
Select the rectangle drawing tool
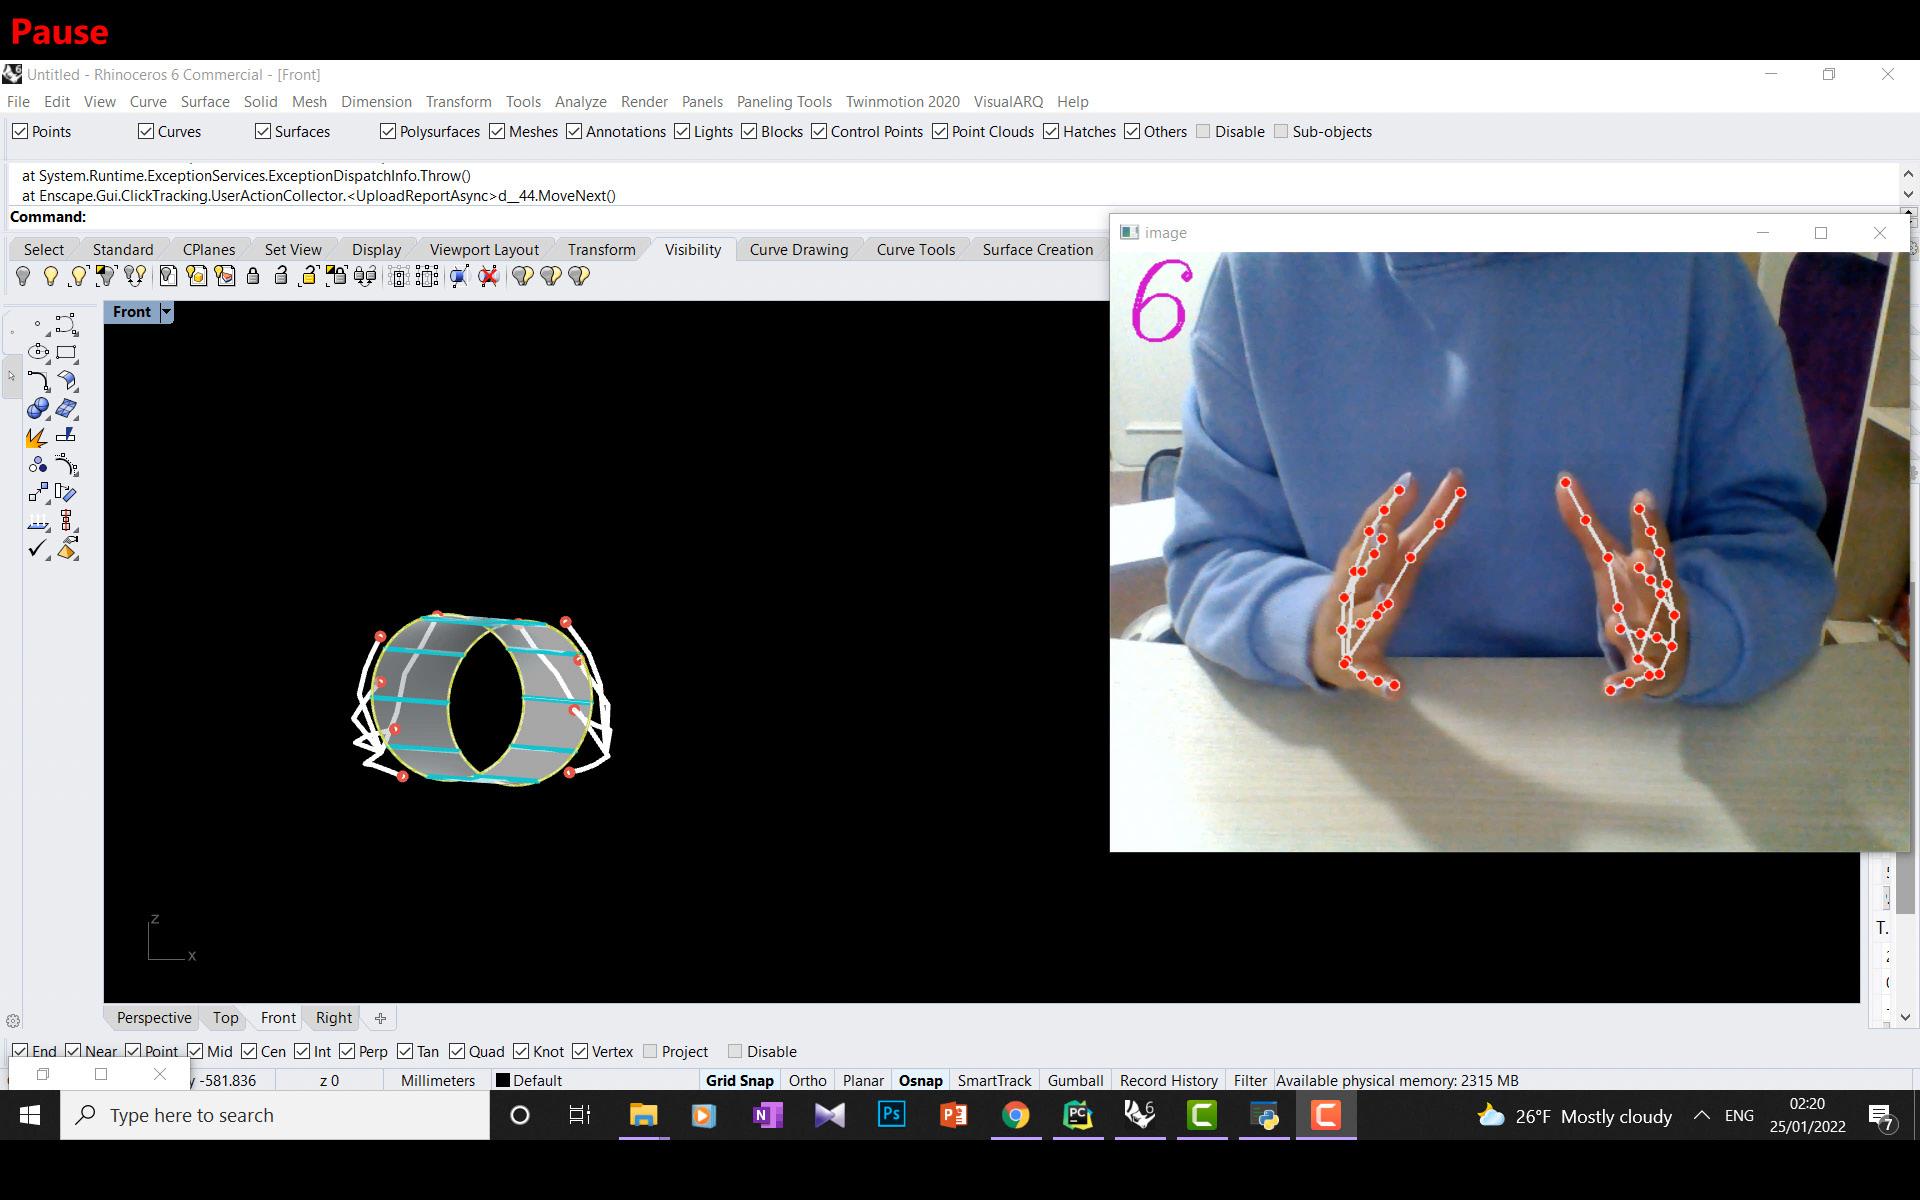point(66,352)
